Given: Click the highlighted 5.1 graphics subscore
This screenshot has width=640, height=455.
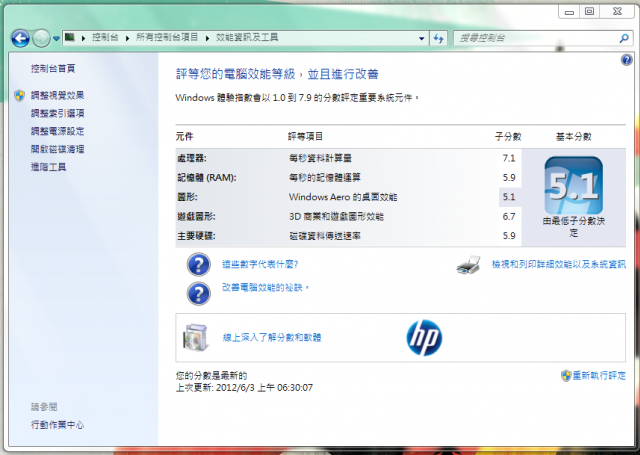Looking at the screenshot, I should click(509, 197).
